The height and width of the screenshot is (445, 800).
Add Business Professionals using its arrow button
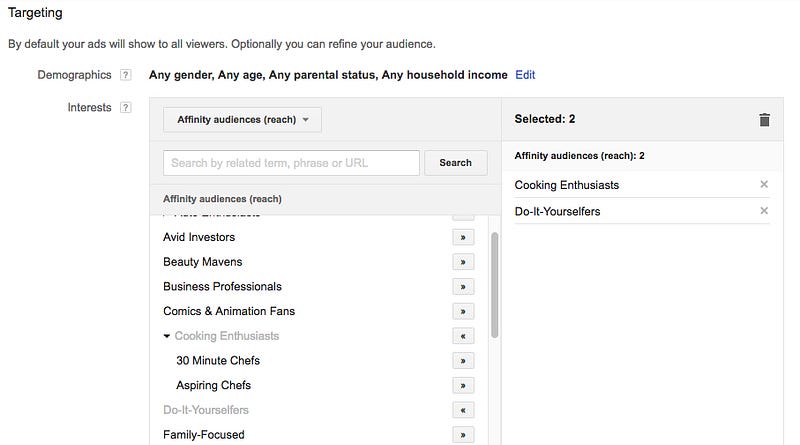pos(462,287)
